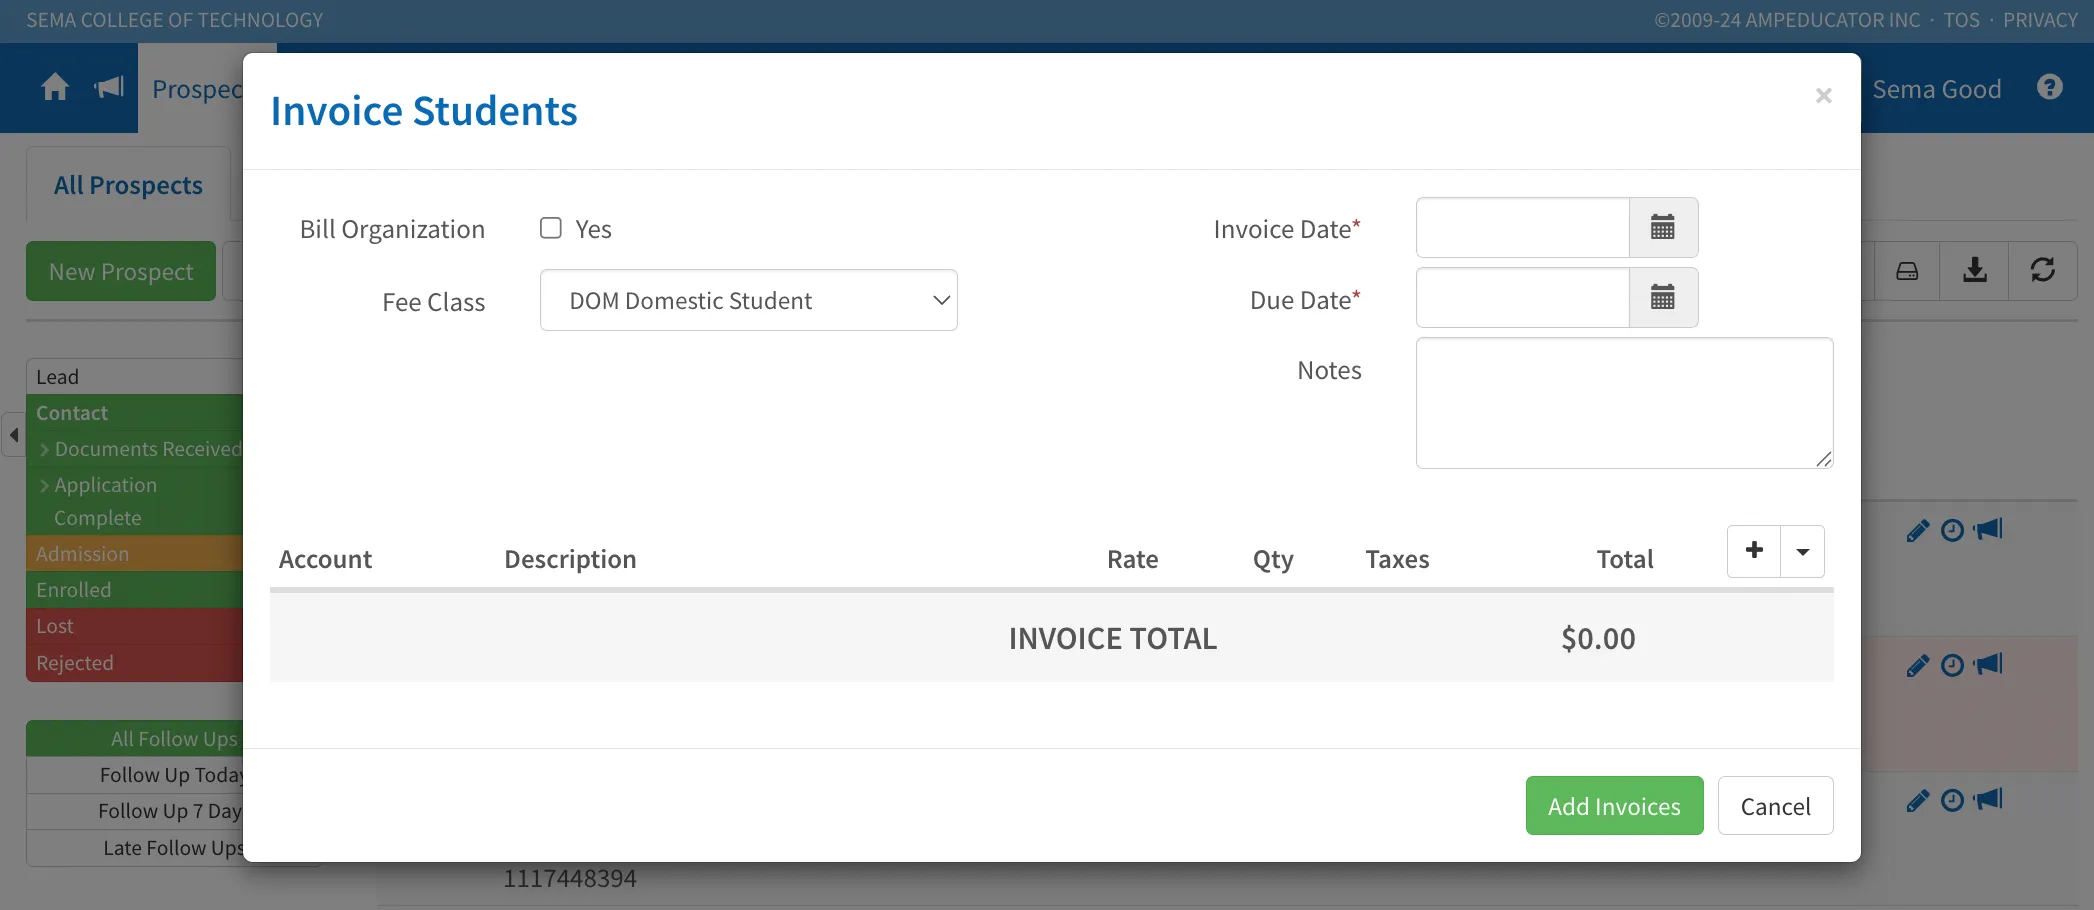The width and height of the screenshot is (2094, 910).
Task: Open the caret dropdown beside add line
Action: (1803, 551)
